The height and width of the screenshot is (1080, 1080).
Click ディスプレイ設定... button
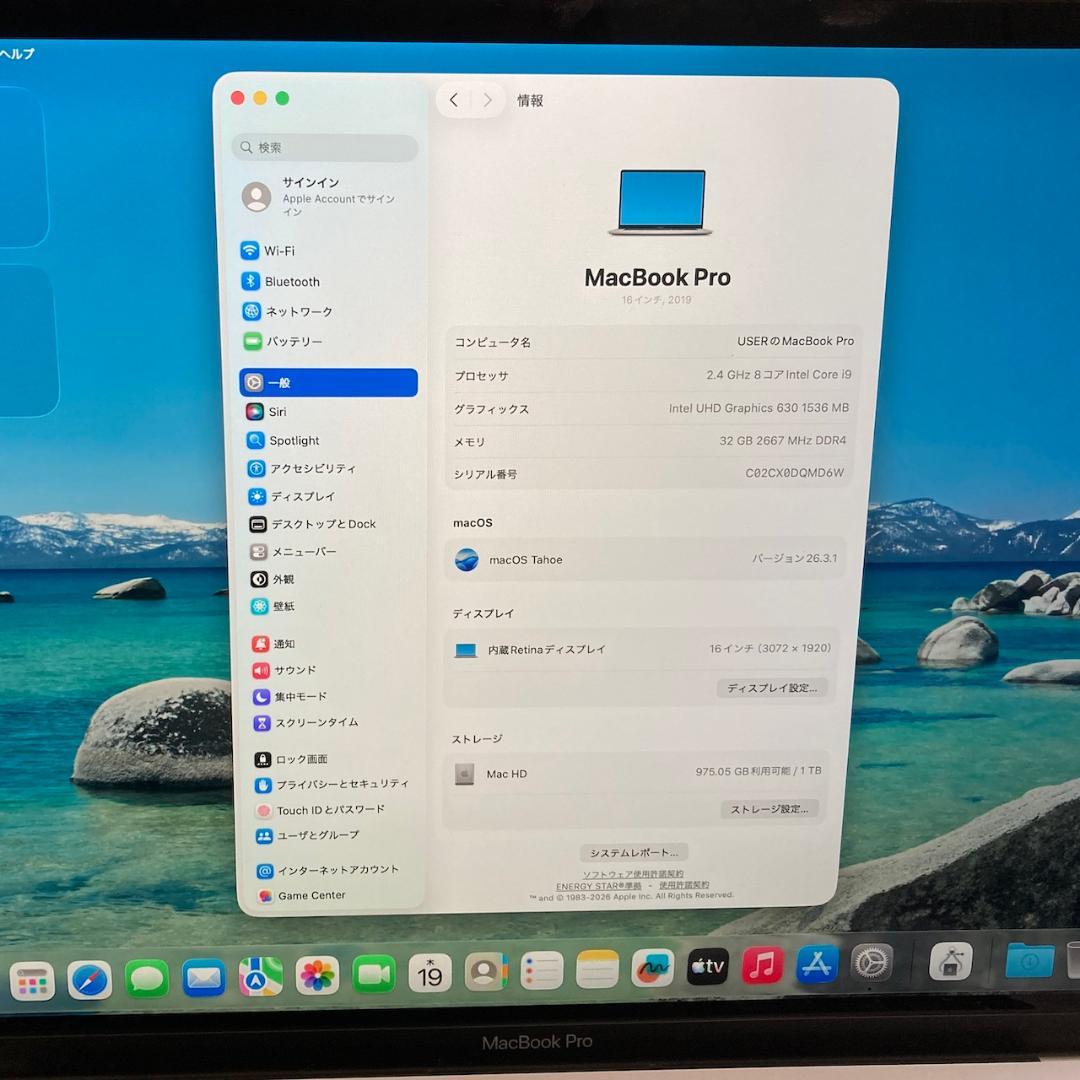pyautogui.click(x=772, y=688)
